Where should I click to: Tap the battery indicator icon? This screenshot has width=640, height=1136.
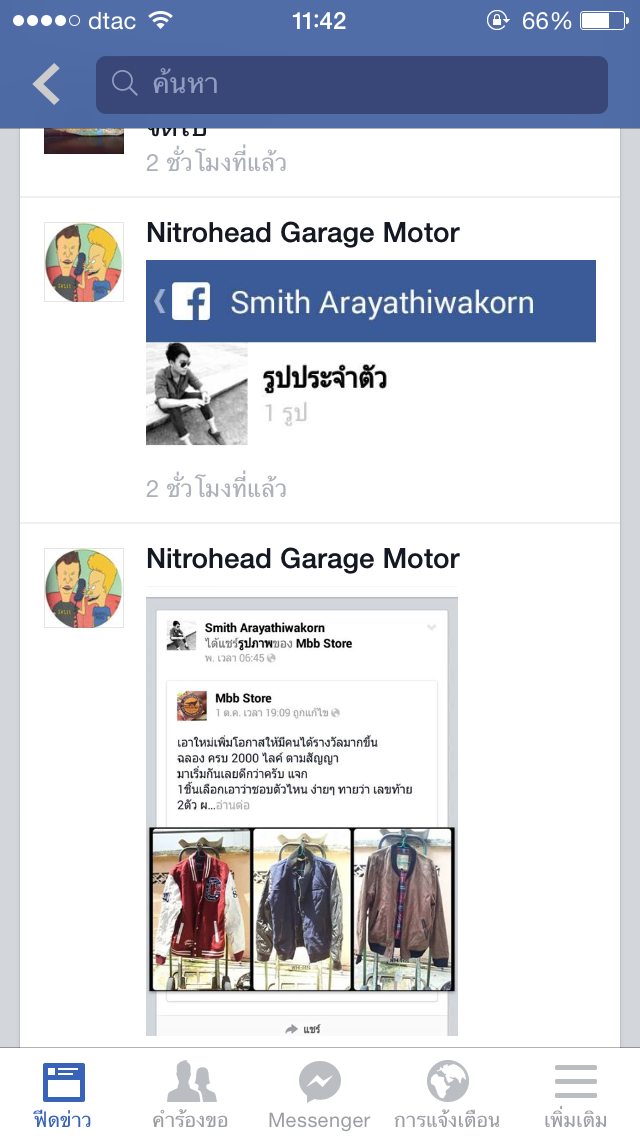click(604, 20)
